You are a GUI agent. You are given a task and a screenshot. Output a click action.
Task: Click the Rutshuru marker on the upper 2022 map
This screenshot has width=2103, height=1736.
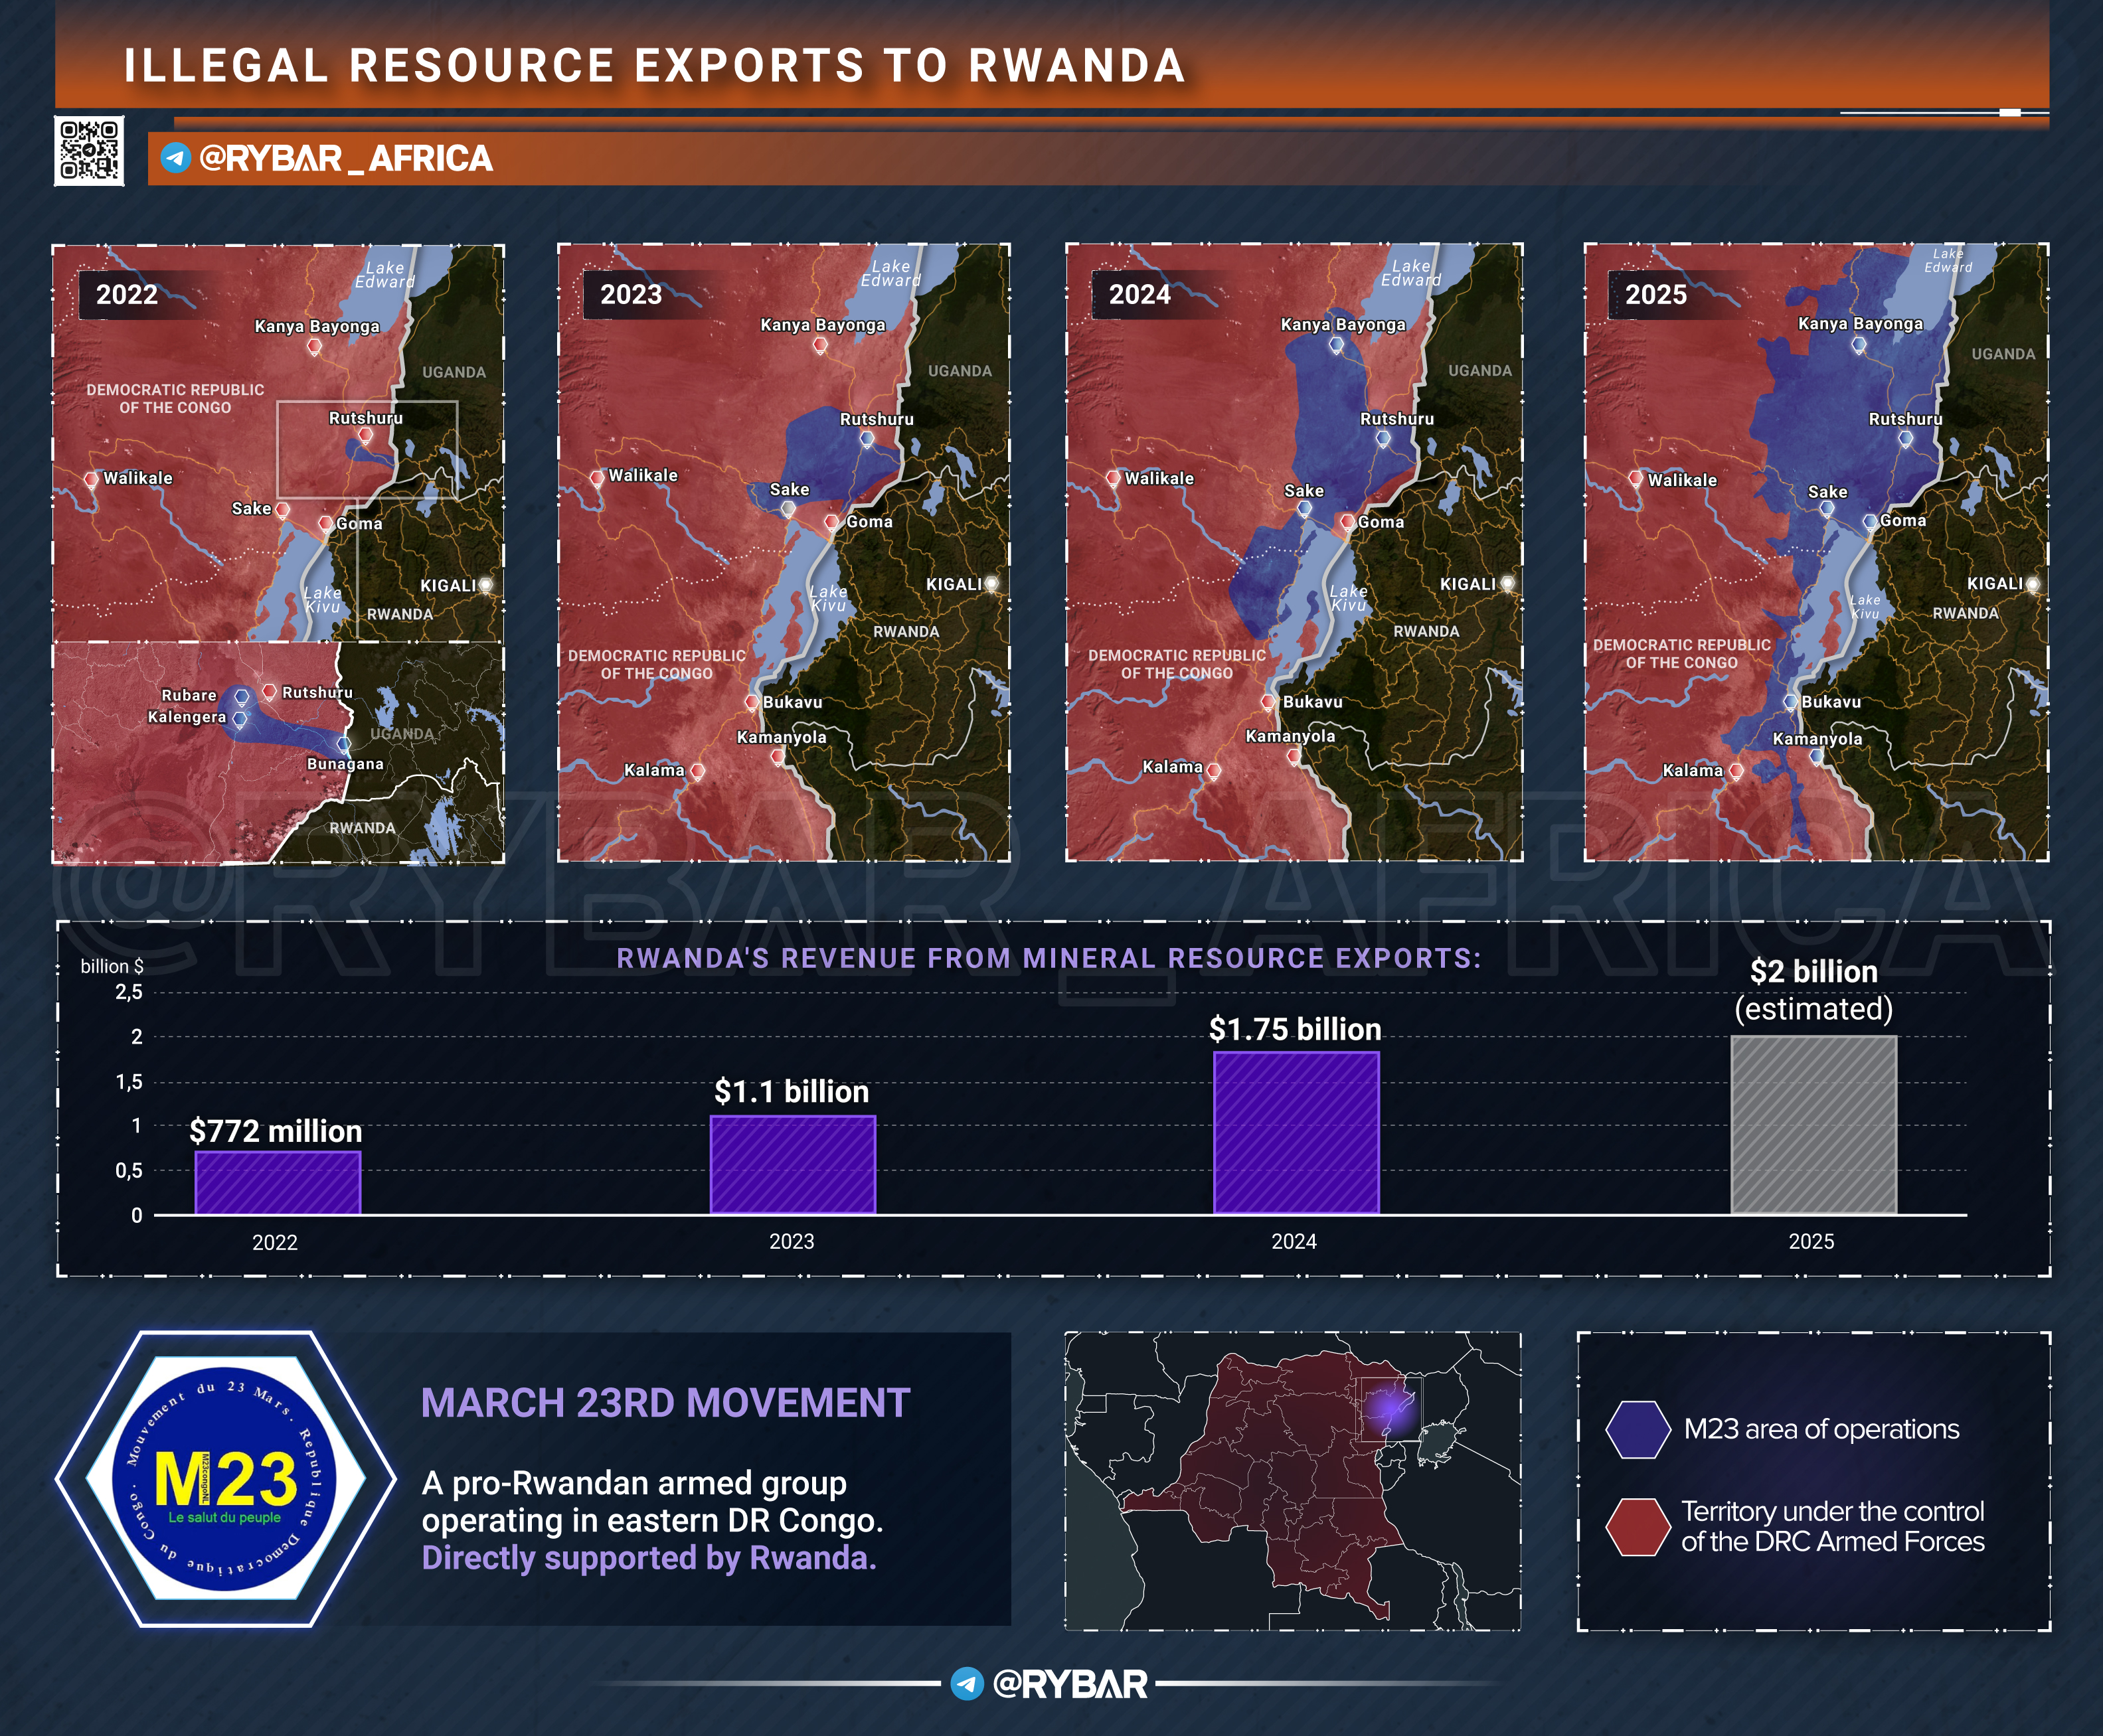(x=365, y=436)
